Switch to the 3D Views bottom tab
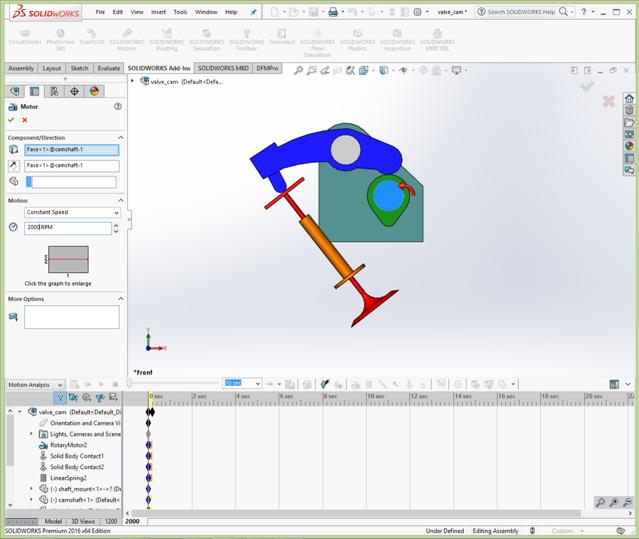This screenshot has width=639, height=539. [x=83, y=521]
